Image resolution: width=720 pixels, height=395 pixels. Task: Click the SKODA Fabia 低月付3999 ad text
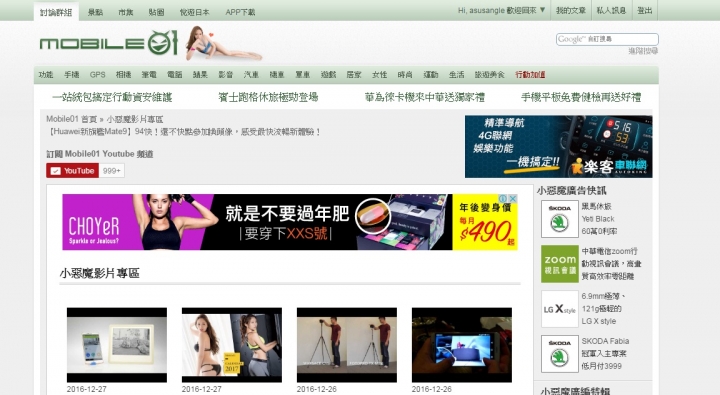pos(605,354)
